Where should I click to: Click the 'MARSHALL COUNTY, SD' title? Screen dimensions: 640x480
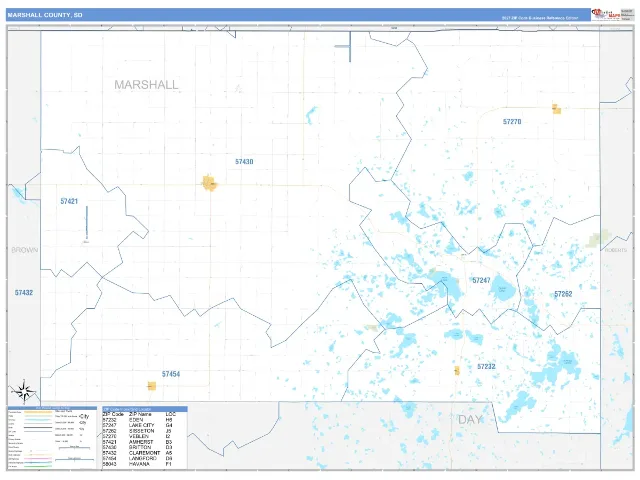[45, 15]
